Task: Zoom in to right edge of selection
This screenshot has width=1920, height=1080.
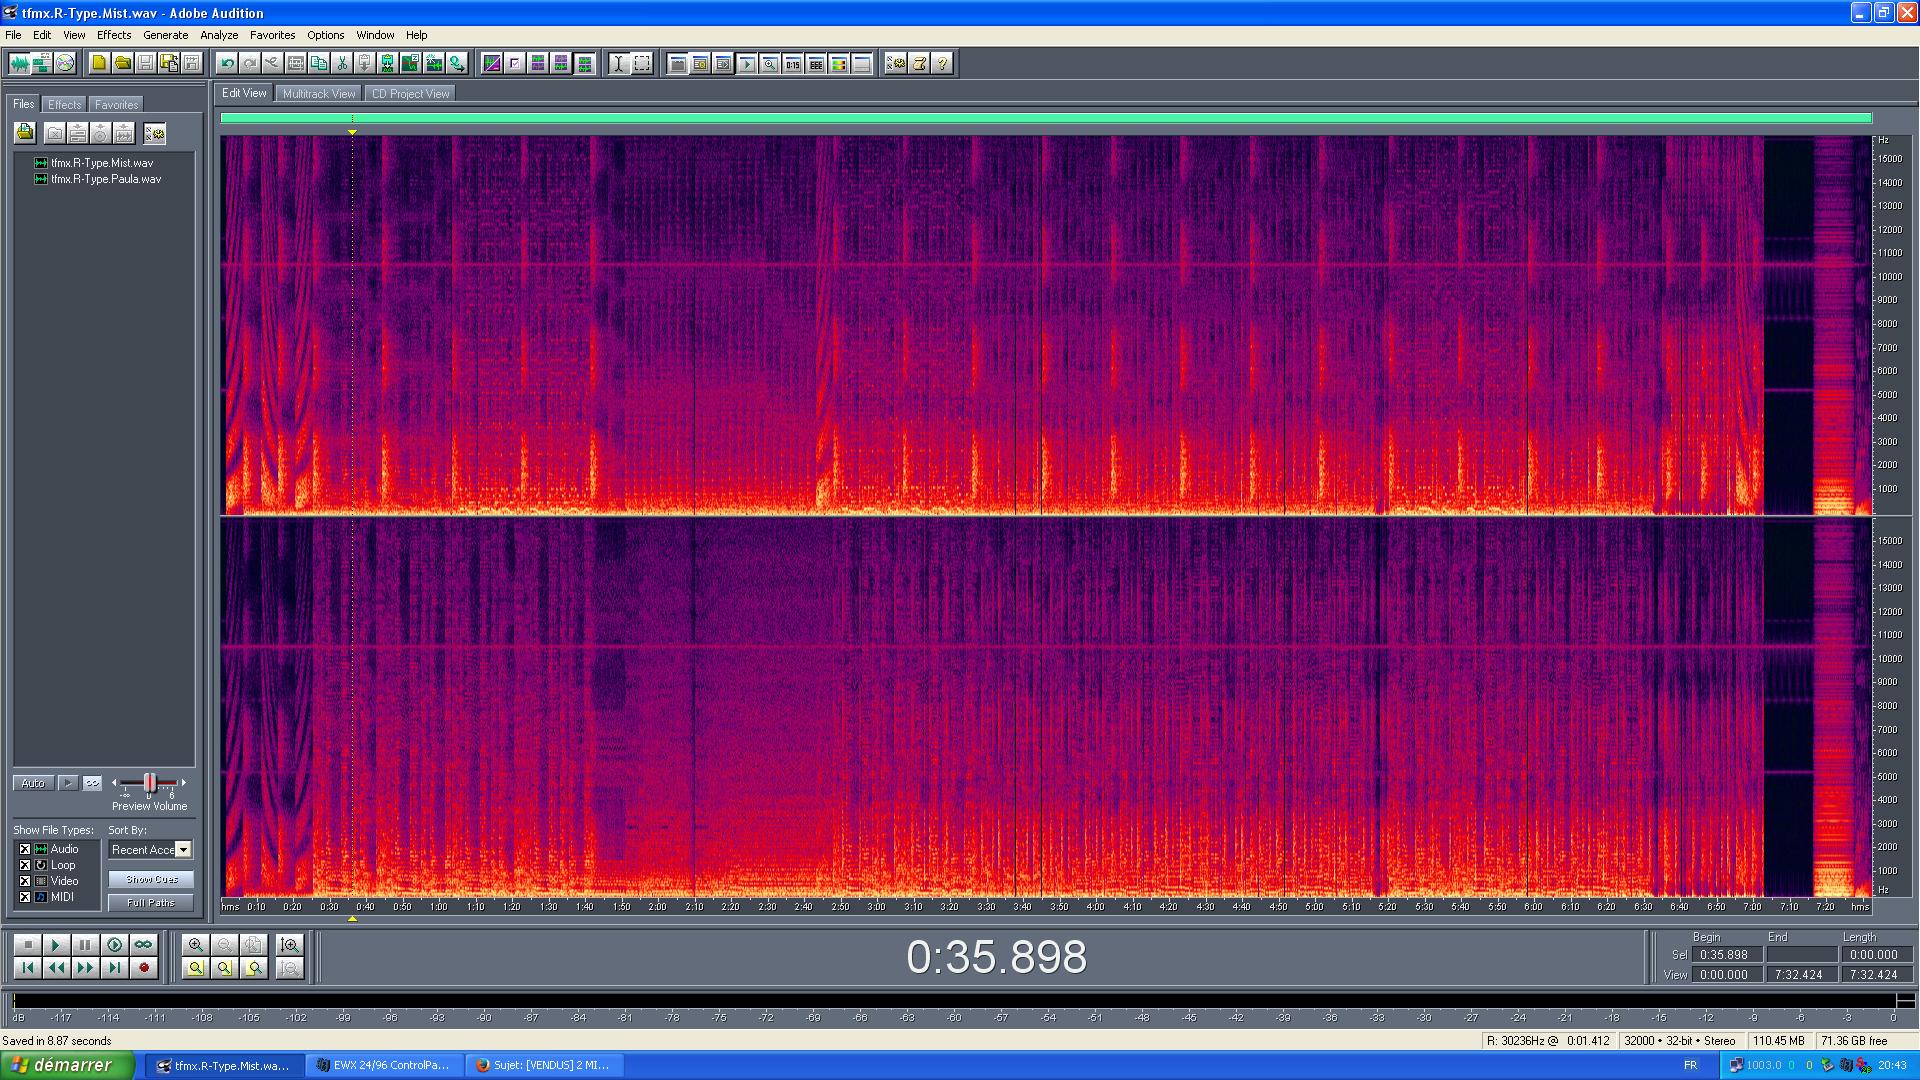Action: tap(254, 968)
